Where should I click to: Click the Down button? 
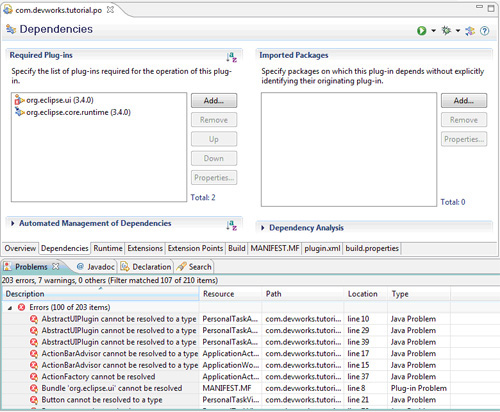(214, 158)
